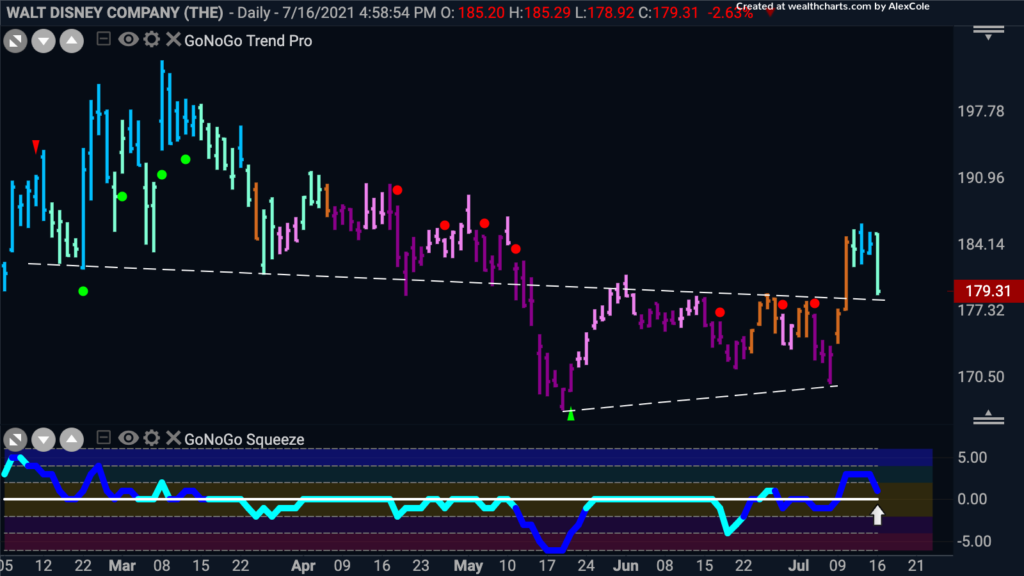Click the Jul label on the date axis
1024x576 pixels.
(x=798, y=566)
